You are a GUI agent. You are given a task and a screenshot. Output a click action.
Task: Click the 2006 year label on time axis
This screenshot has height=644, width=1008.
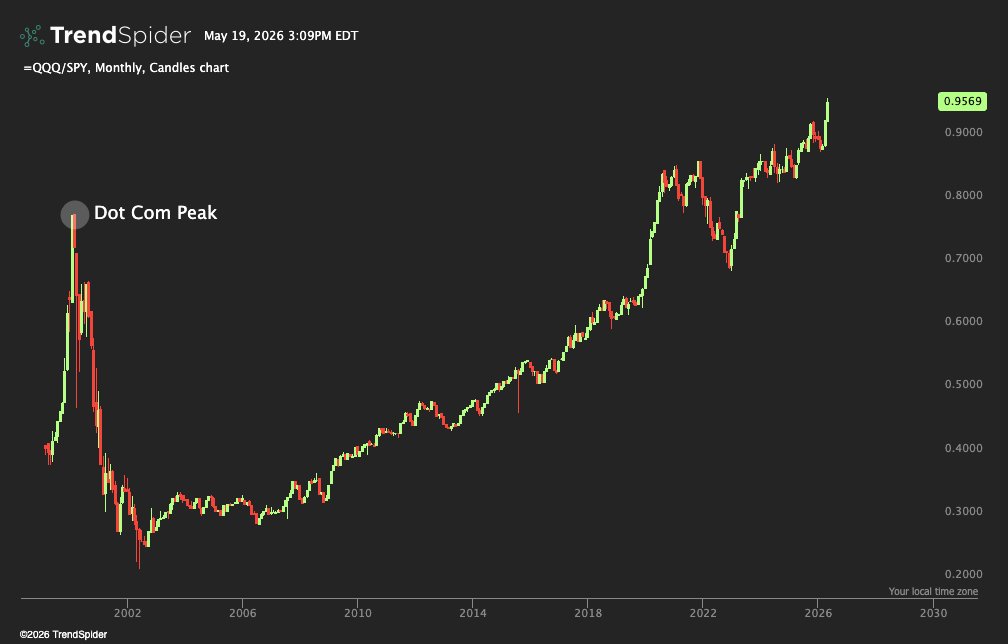242,613
